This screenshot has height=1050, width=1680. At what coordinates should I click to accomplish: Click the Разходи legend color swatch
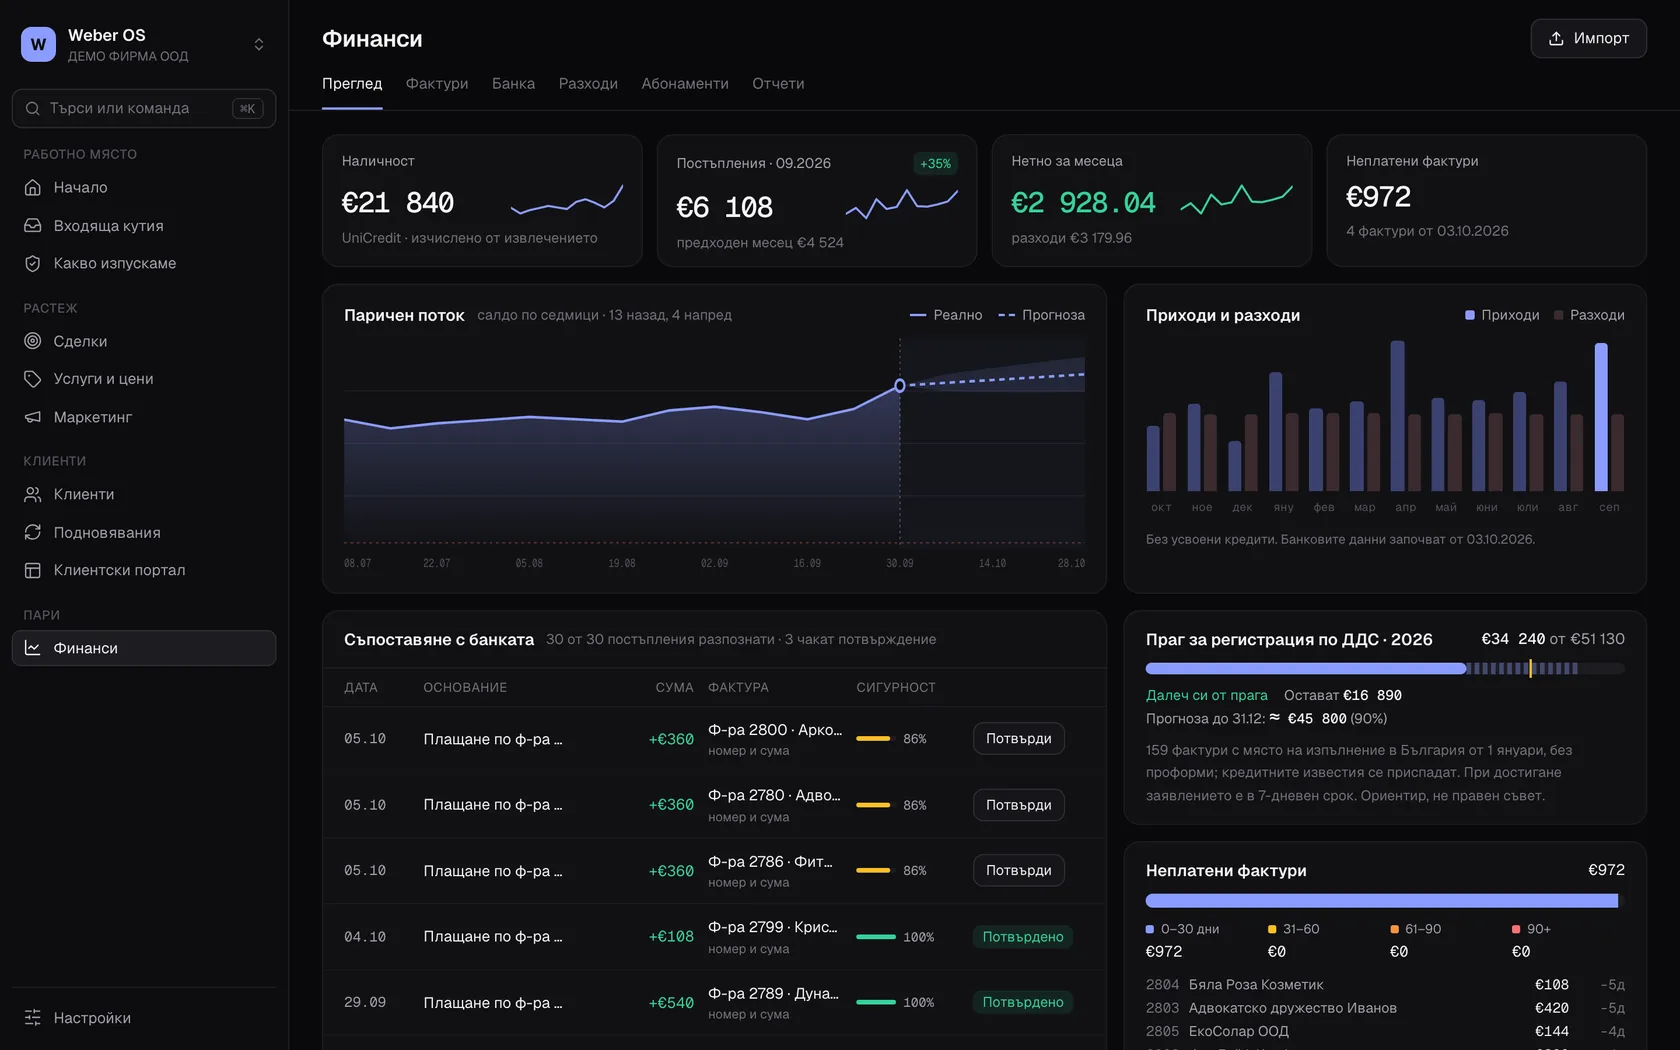point(1559,315)
